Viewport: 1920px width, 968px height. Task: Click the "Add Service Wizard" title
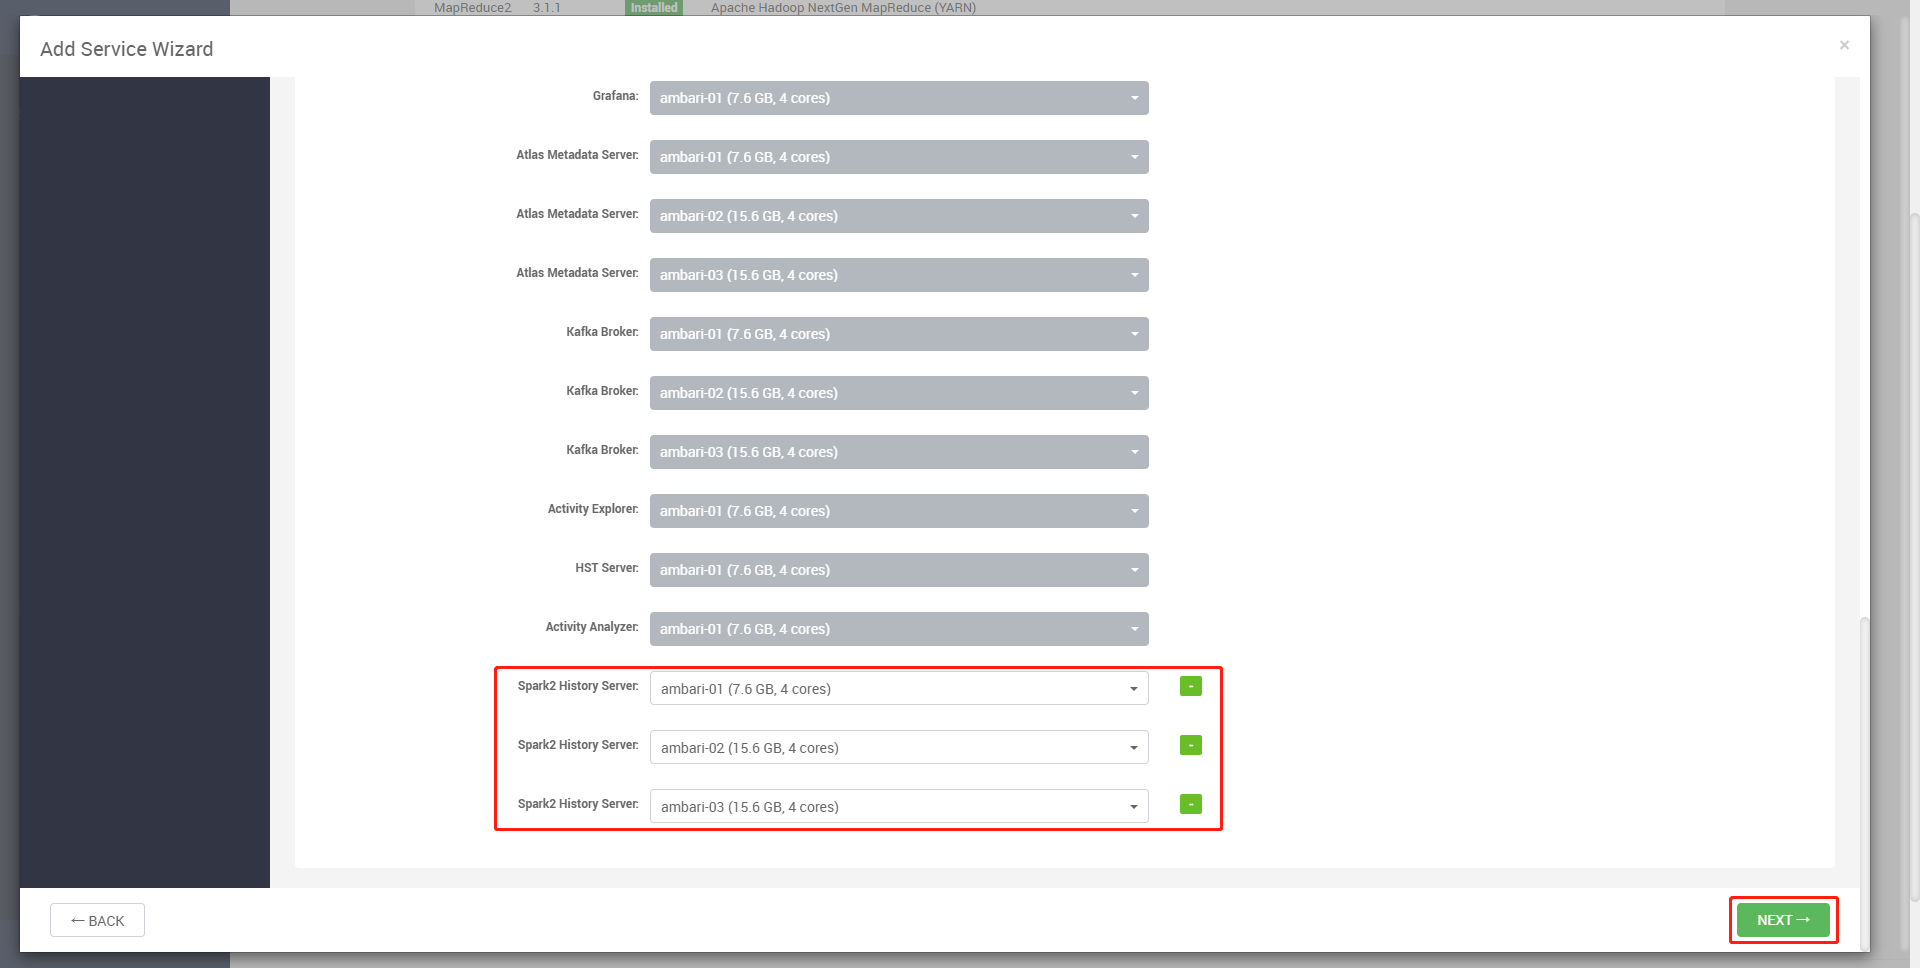127,49
